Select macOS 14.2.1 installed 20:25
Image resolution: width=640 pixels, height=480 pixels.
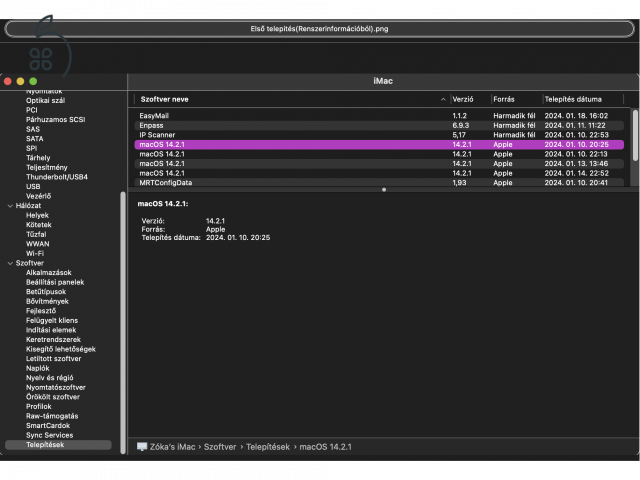(379, 144)
